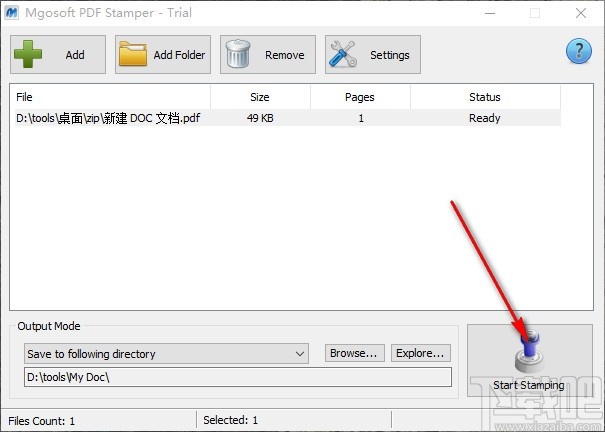Click the Selected: 1 status text
The width and height of the screenshot is (605, 432).
tap(230, 420)
